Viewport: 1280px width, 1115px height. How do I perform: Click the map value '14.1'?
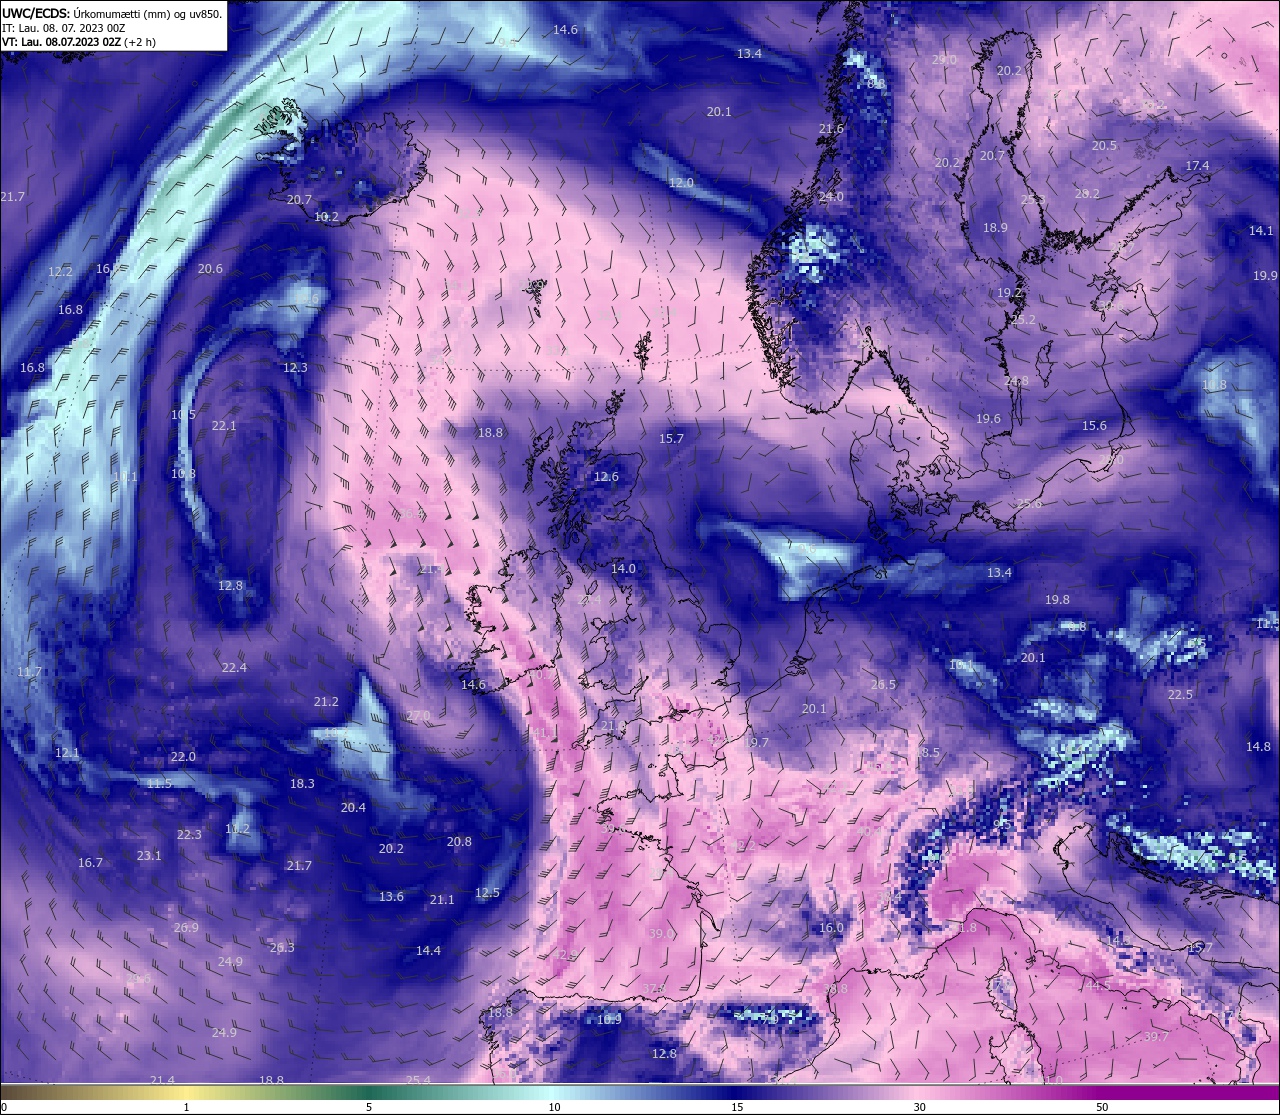pos(1261,231)
